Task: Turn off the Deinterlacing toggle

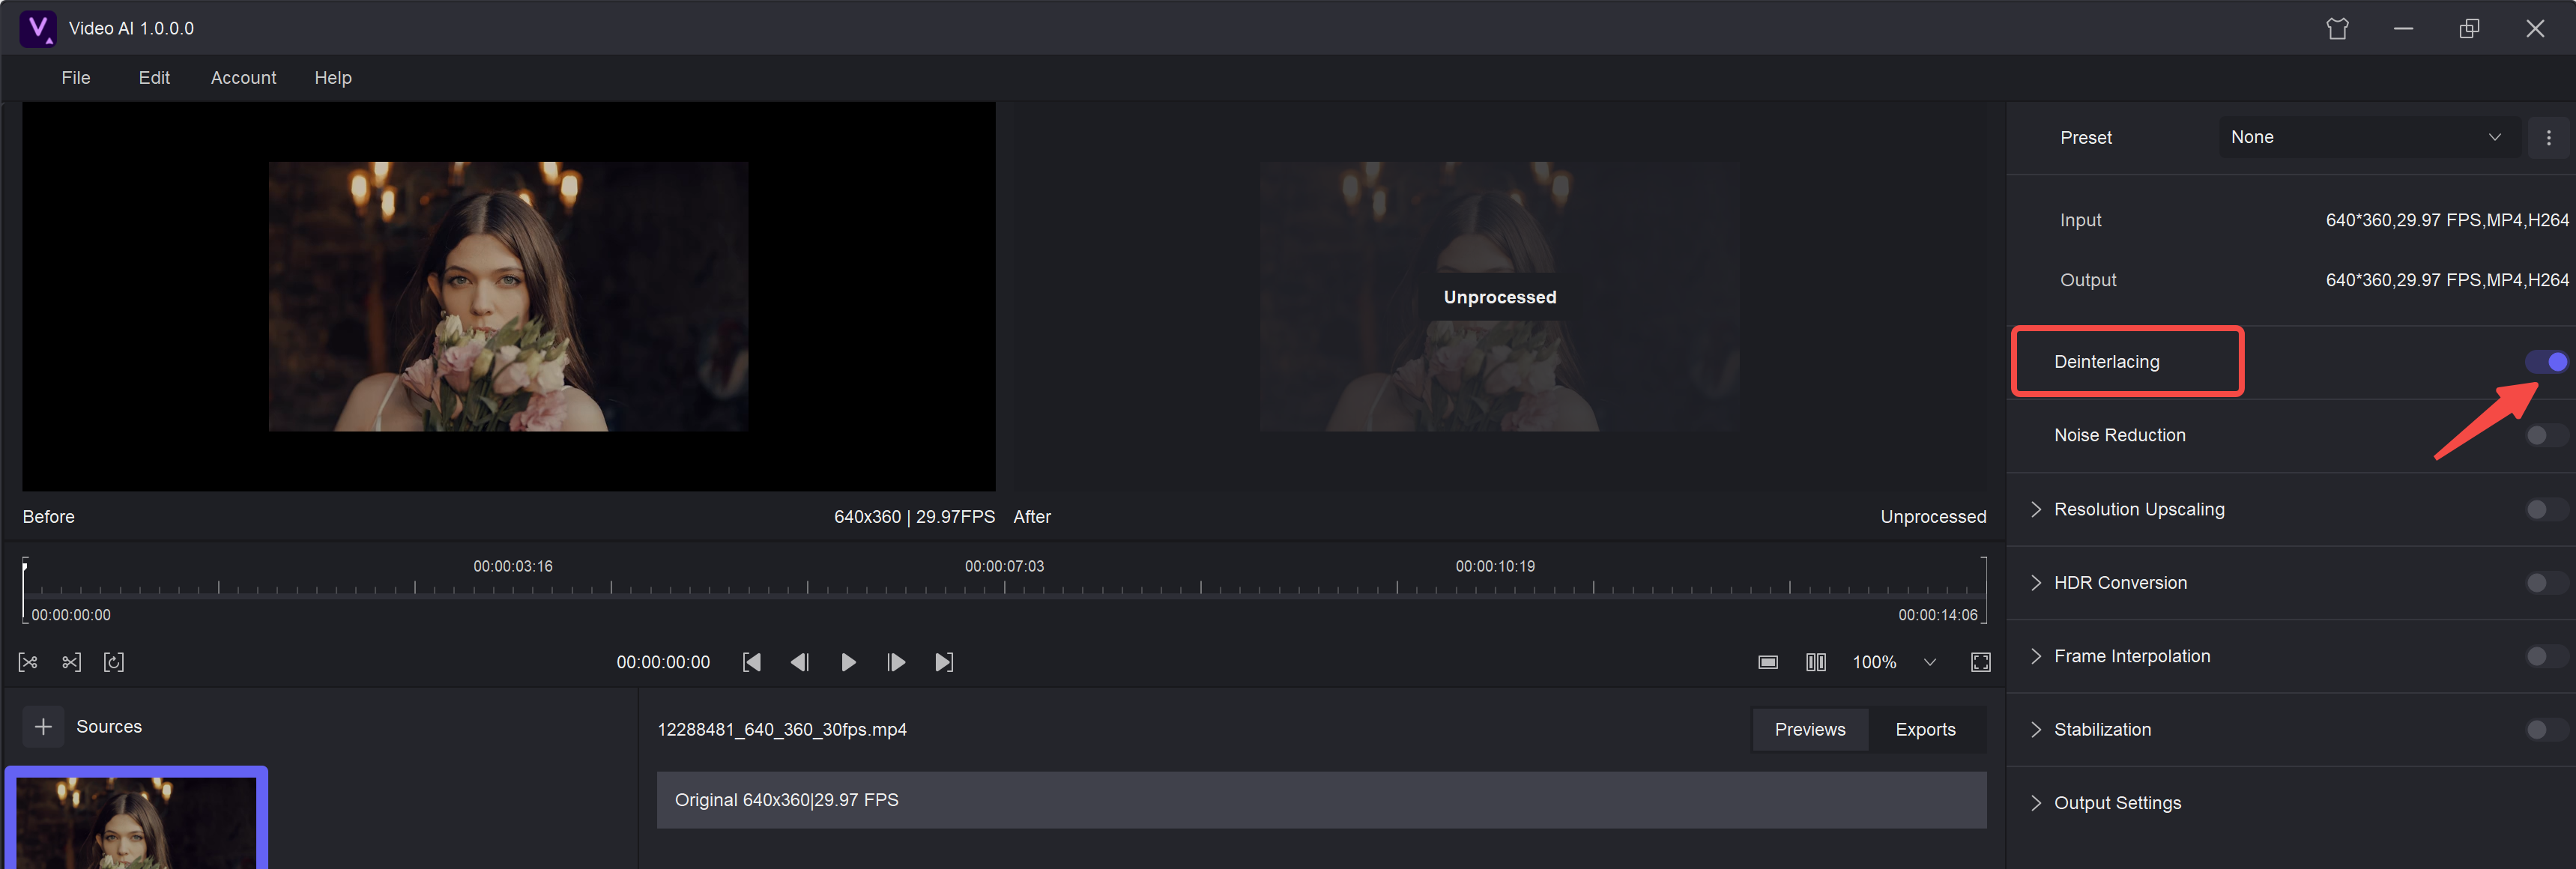Action: click(2546, 362)
